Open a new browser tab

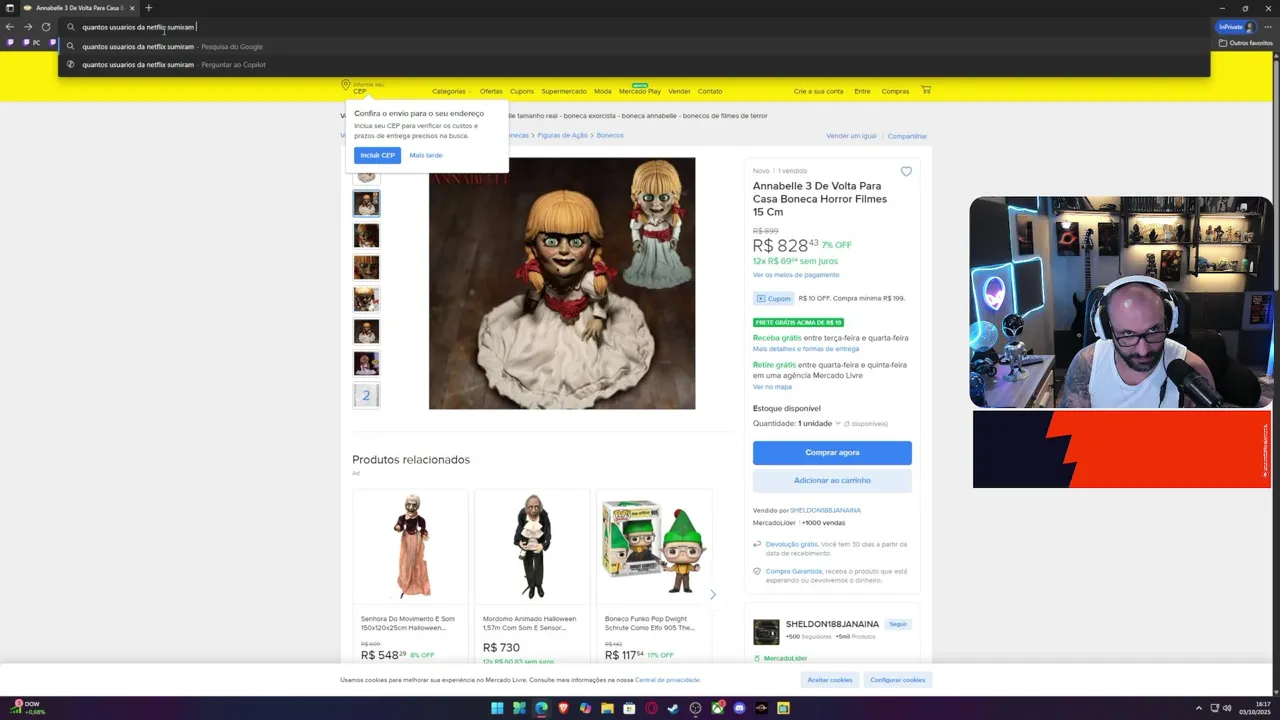click(x=148, y=8)
